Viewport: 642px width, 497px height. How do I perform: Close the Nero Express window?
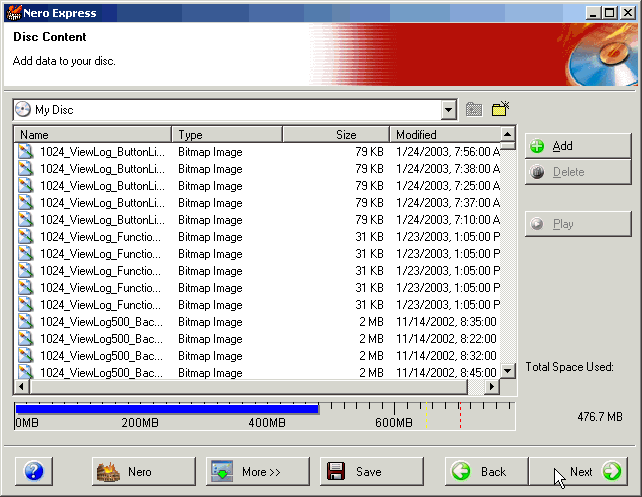[627, 13]
